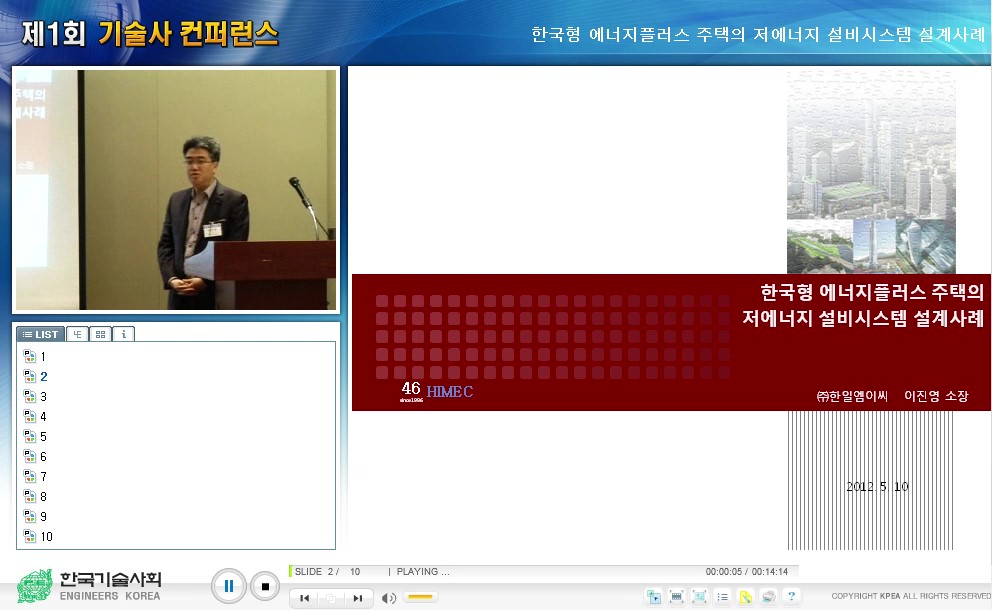Image resolution: width=992 pixels, height=610 pixels.
Task: Select slide 5 in the list
Action: (43, 437)
